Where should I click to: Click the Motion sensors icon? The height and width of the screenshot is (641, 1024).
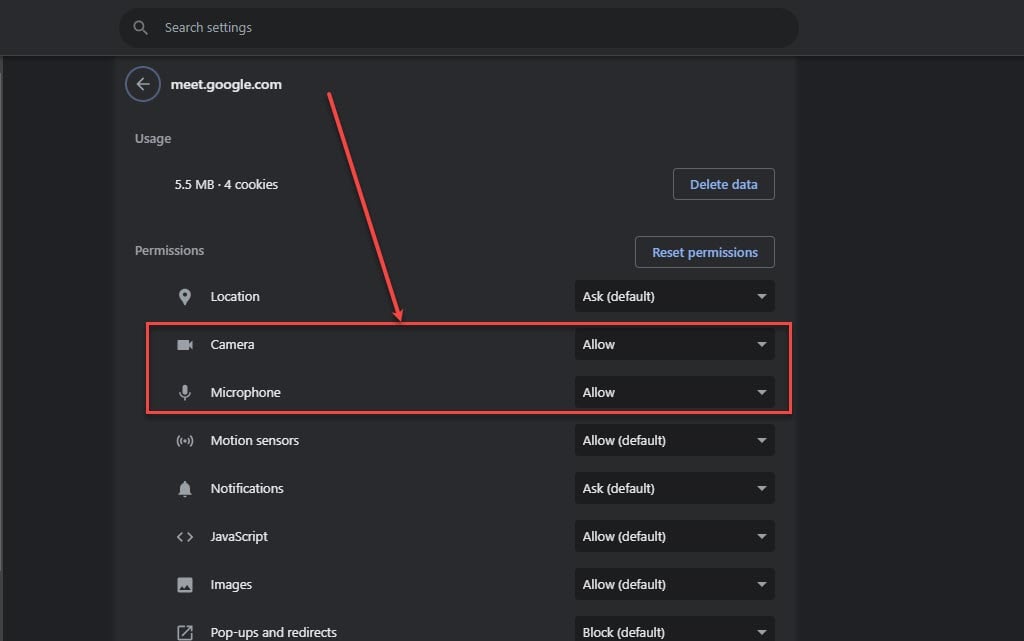pos(185,441)
